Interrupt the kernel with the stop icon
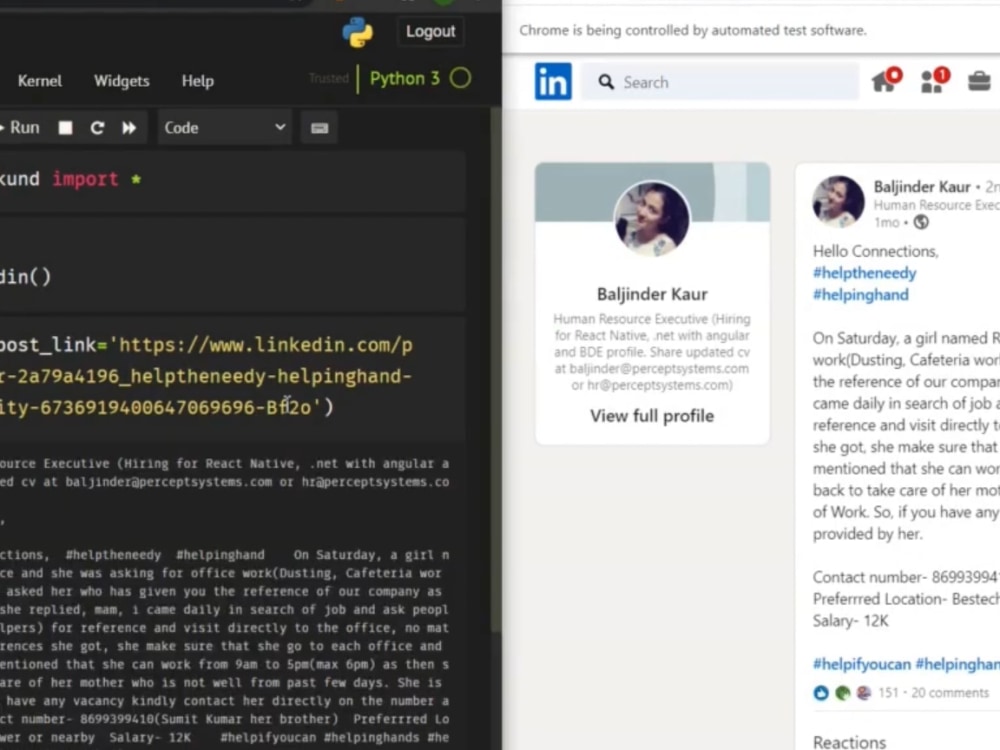Screen dimensions: 1000x750 [63, 127]
